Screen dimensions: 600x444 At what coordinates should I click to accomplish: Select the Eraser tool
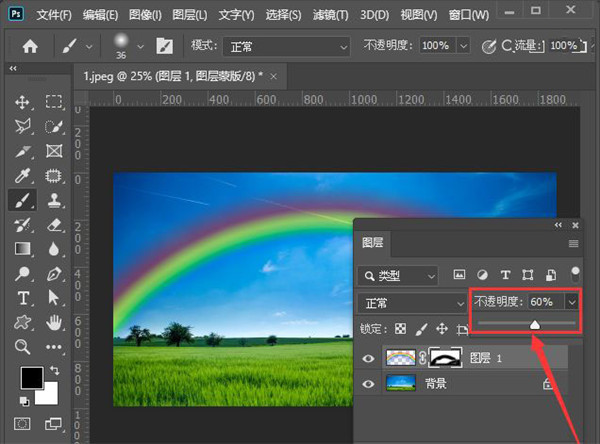point(54,225)
